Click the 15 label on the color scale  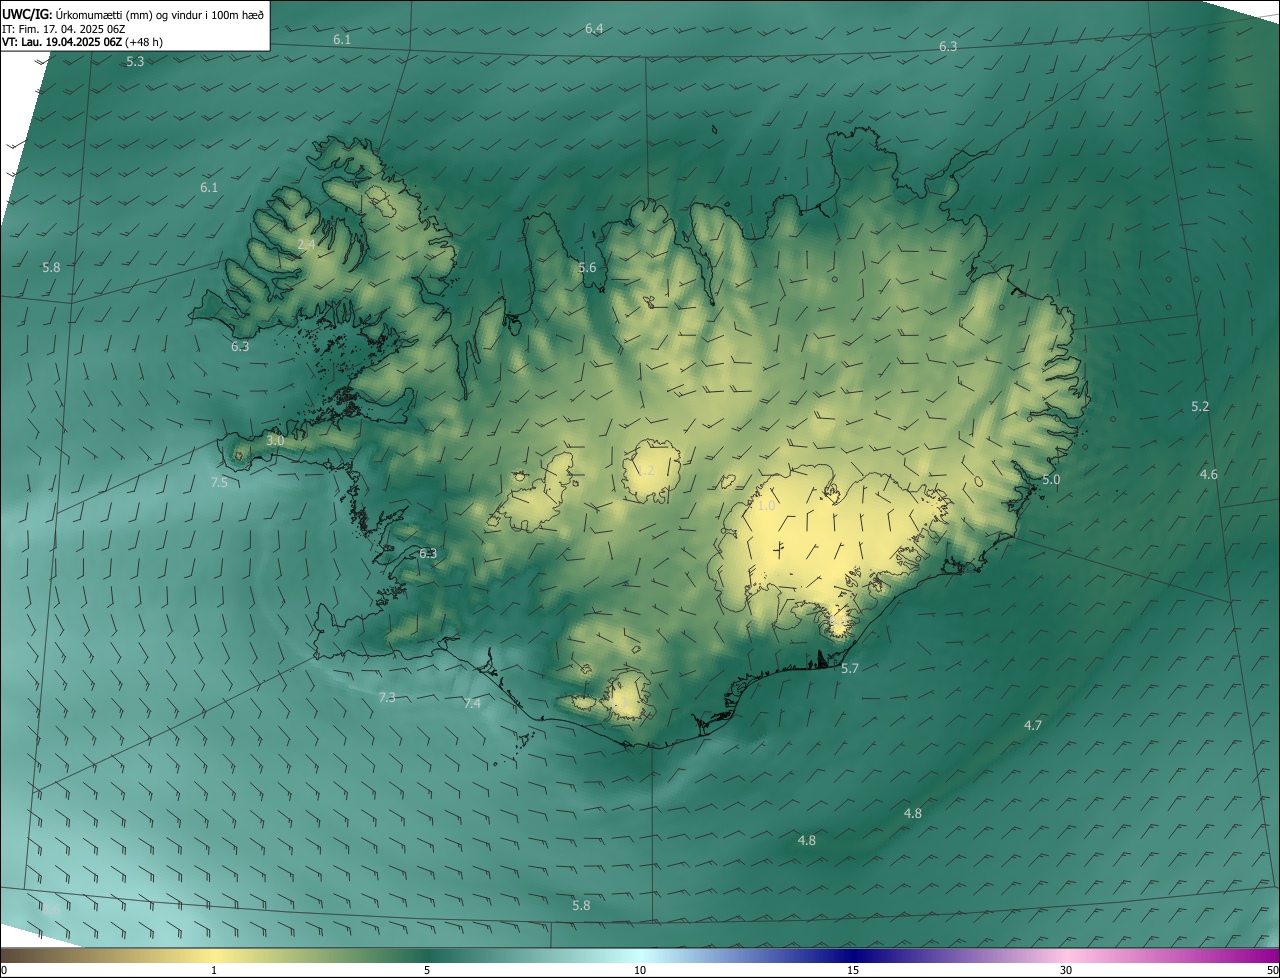pos(853,970)
